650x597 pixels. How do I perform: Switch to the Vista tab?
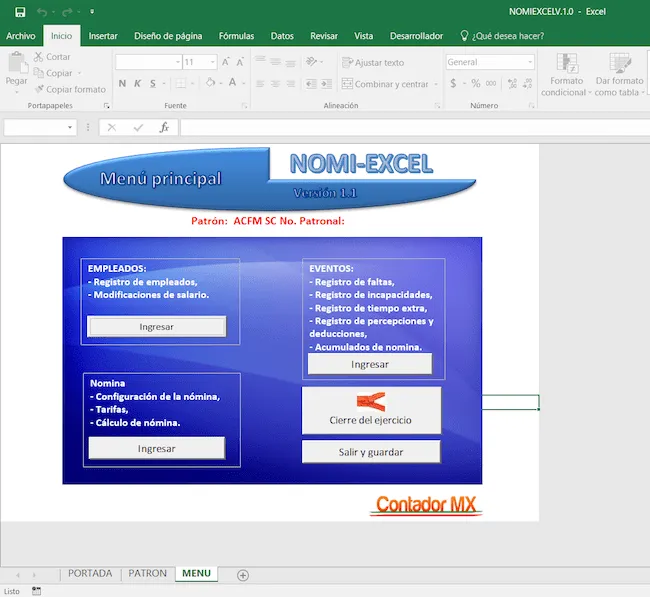pos(364,36)
